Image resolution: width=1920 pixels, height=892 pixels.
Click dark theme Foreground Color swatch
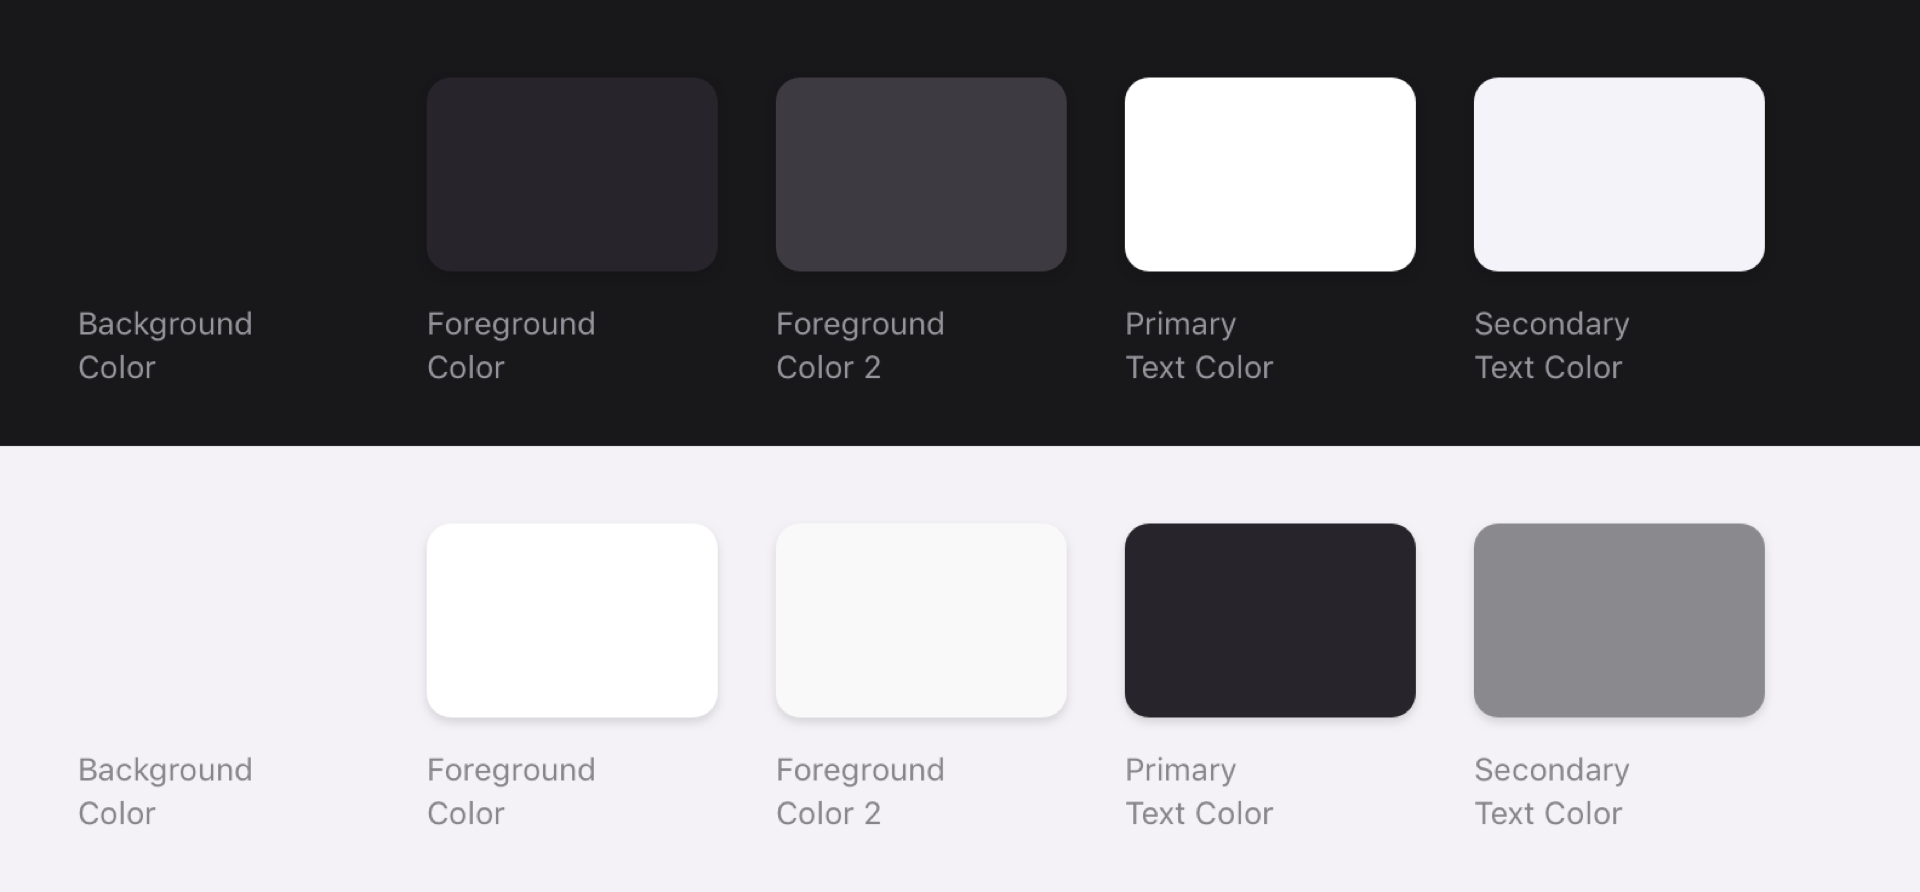[x=572, y=174]
